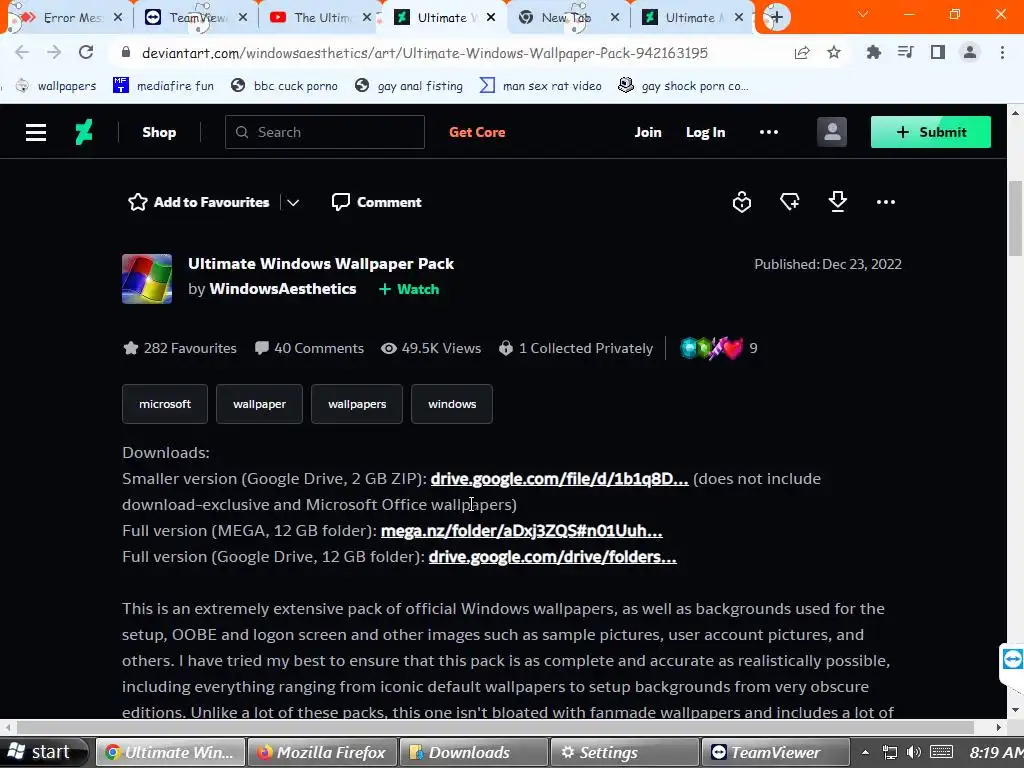Click the TeamViewer side panel icon
Screen dimensions: 1024x768
pyautogui.click(x=1013, y=659)
